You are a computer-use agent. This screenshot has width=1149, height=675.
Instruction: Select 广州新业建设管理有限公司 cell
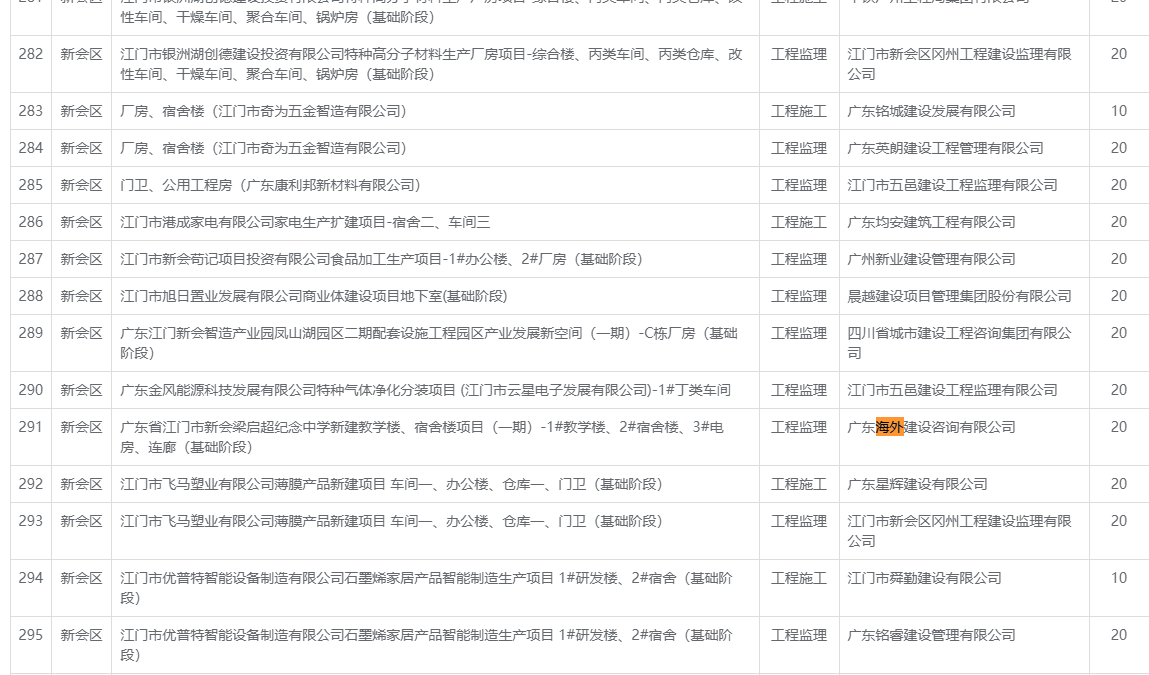(x=931, y=259)
